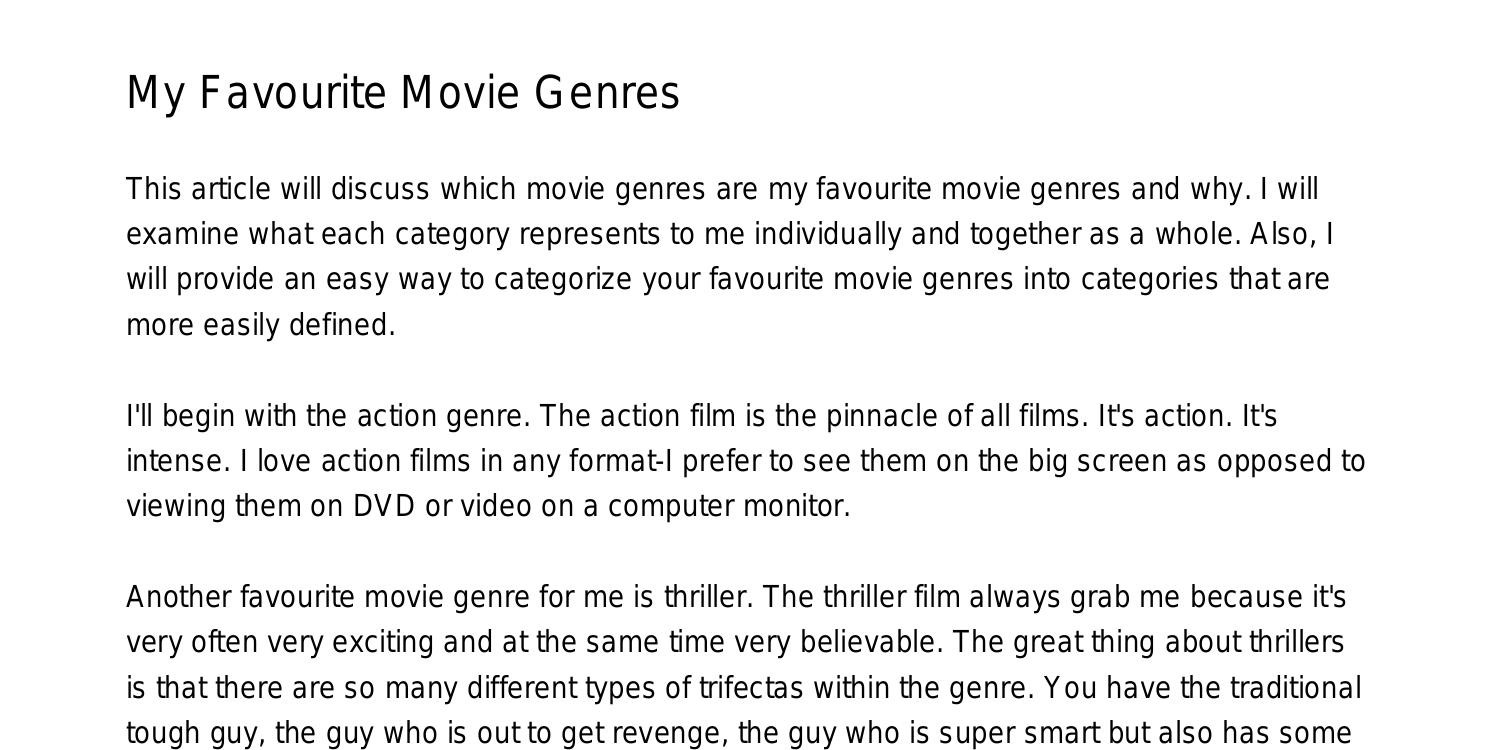Click the line "more easily defined."
Image resolution: width=1500 pixels, height=750 pixels.
tap(261, 326)
